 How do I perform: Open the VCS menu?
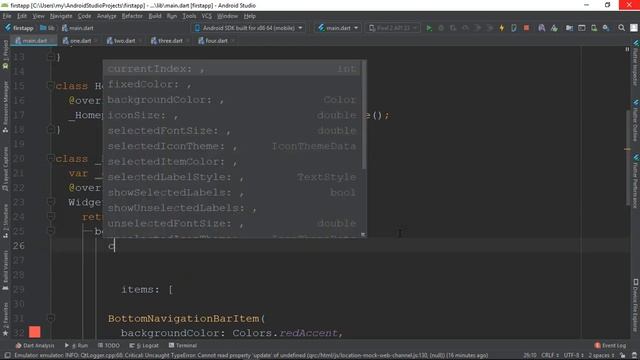click(x=207, y=16)
